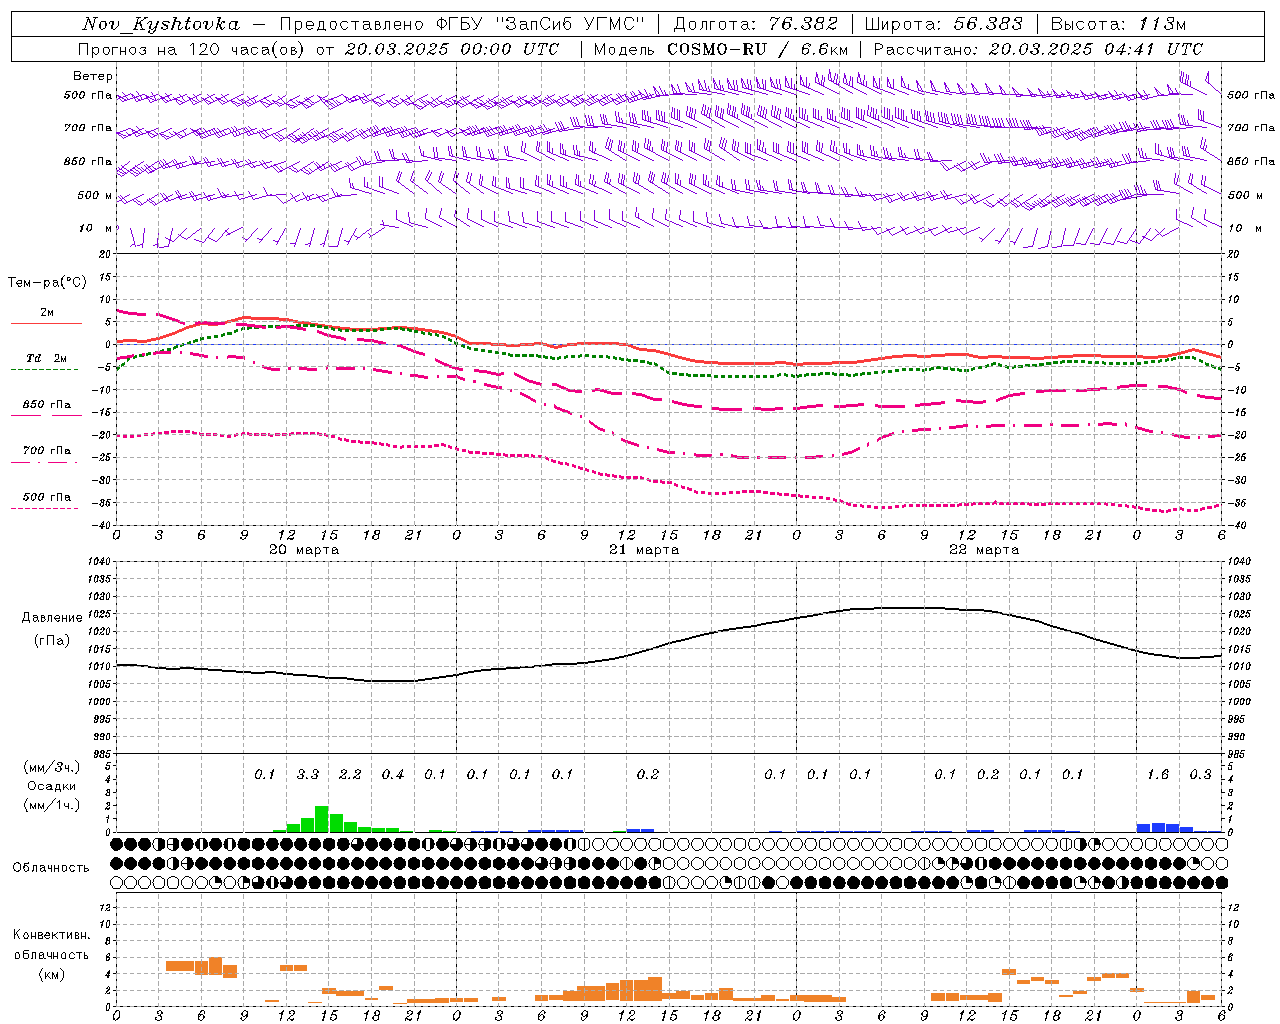1280x1024 pixels.
Task: Select the 3.3 precipitation total value
Action: click(308, 774)
